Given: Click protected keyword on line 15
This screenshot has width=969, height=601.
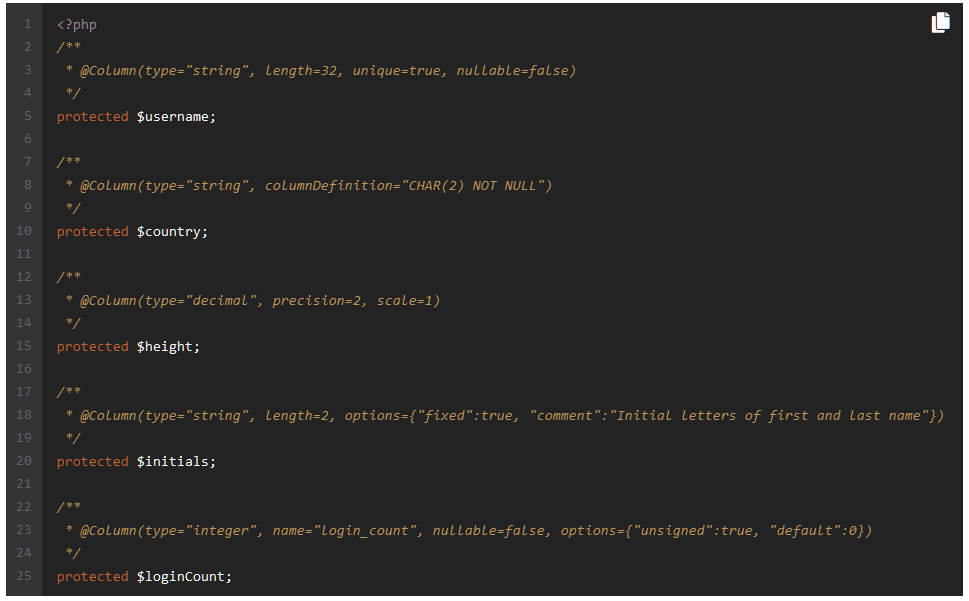Looking at the screenshot, I should [x=93, y=347].
